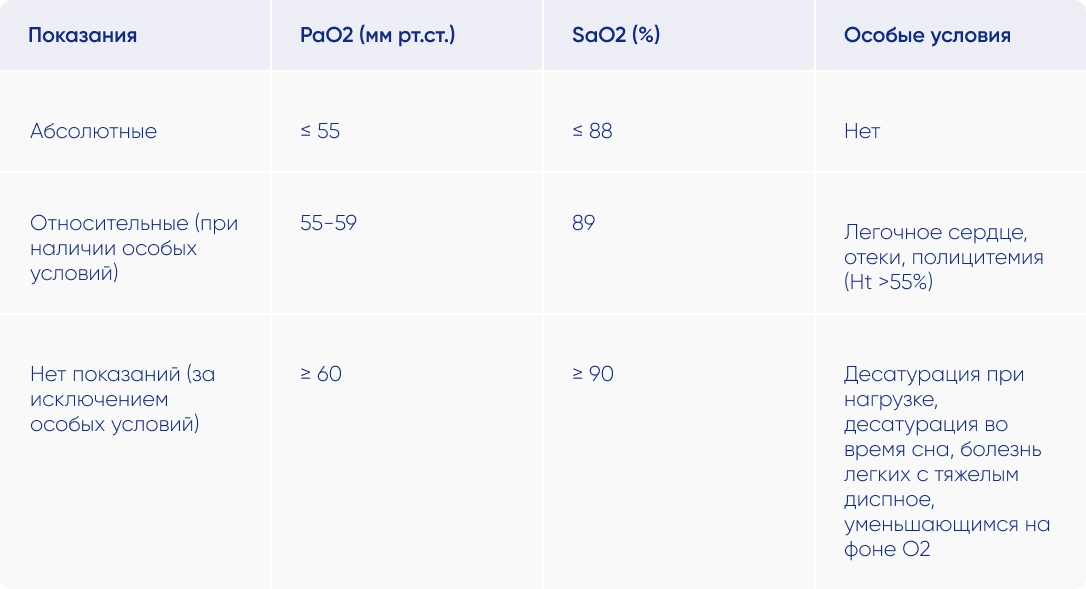Click the "≥ 60" PaO2 cell
Image resolution: width=1086 pixels, height=589 pixels.
point(320,374)
